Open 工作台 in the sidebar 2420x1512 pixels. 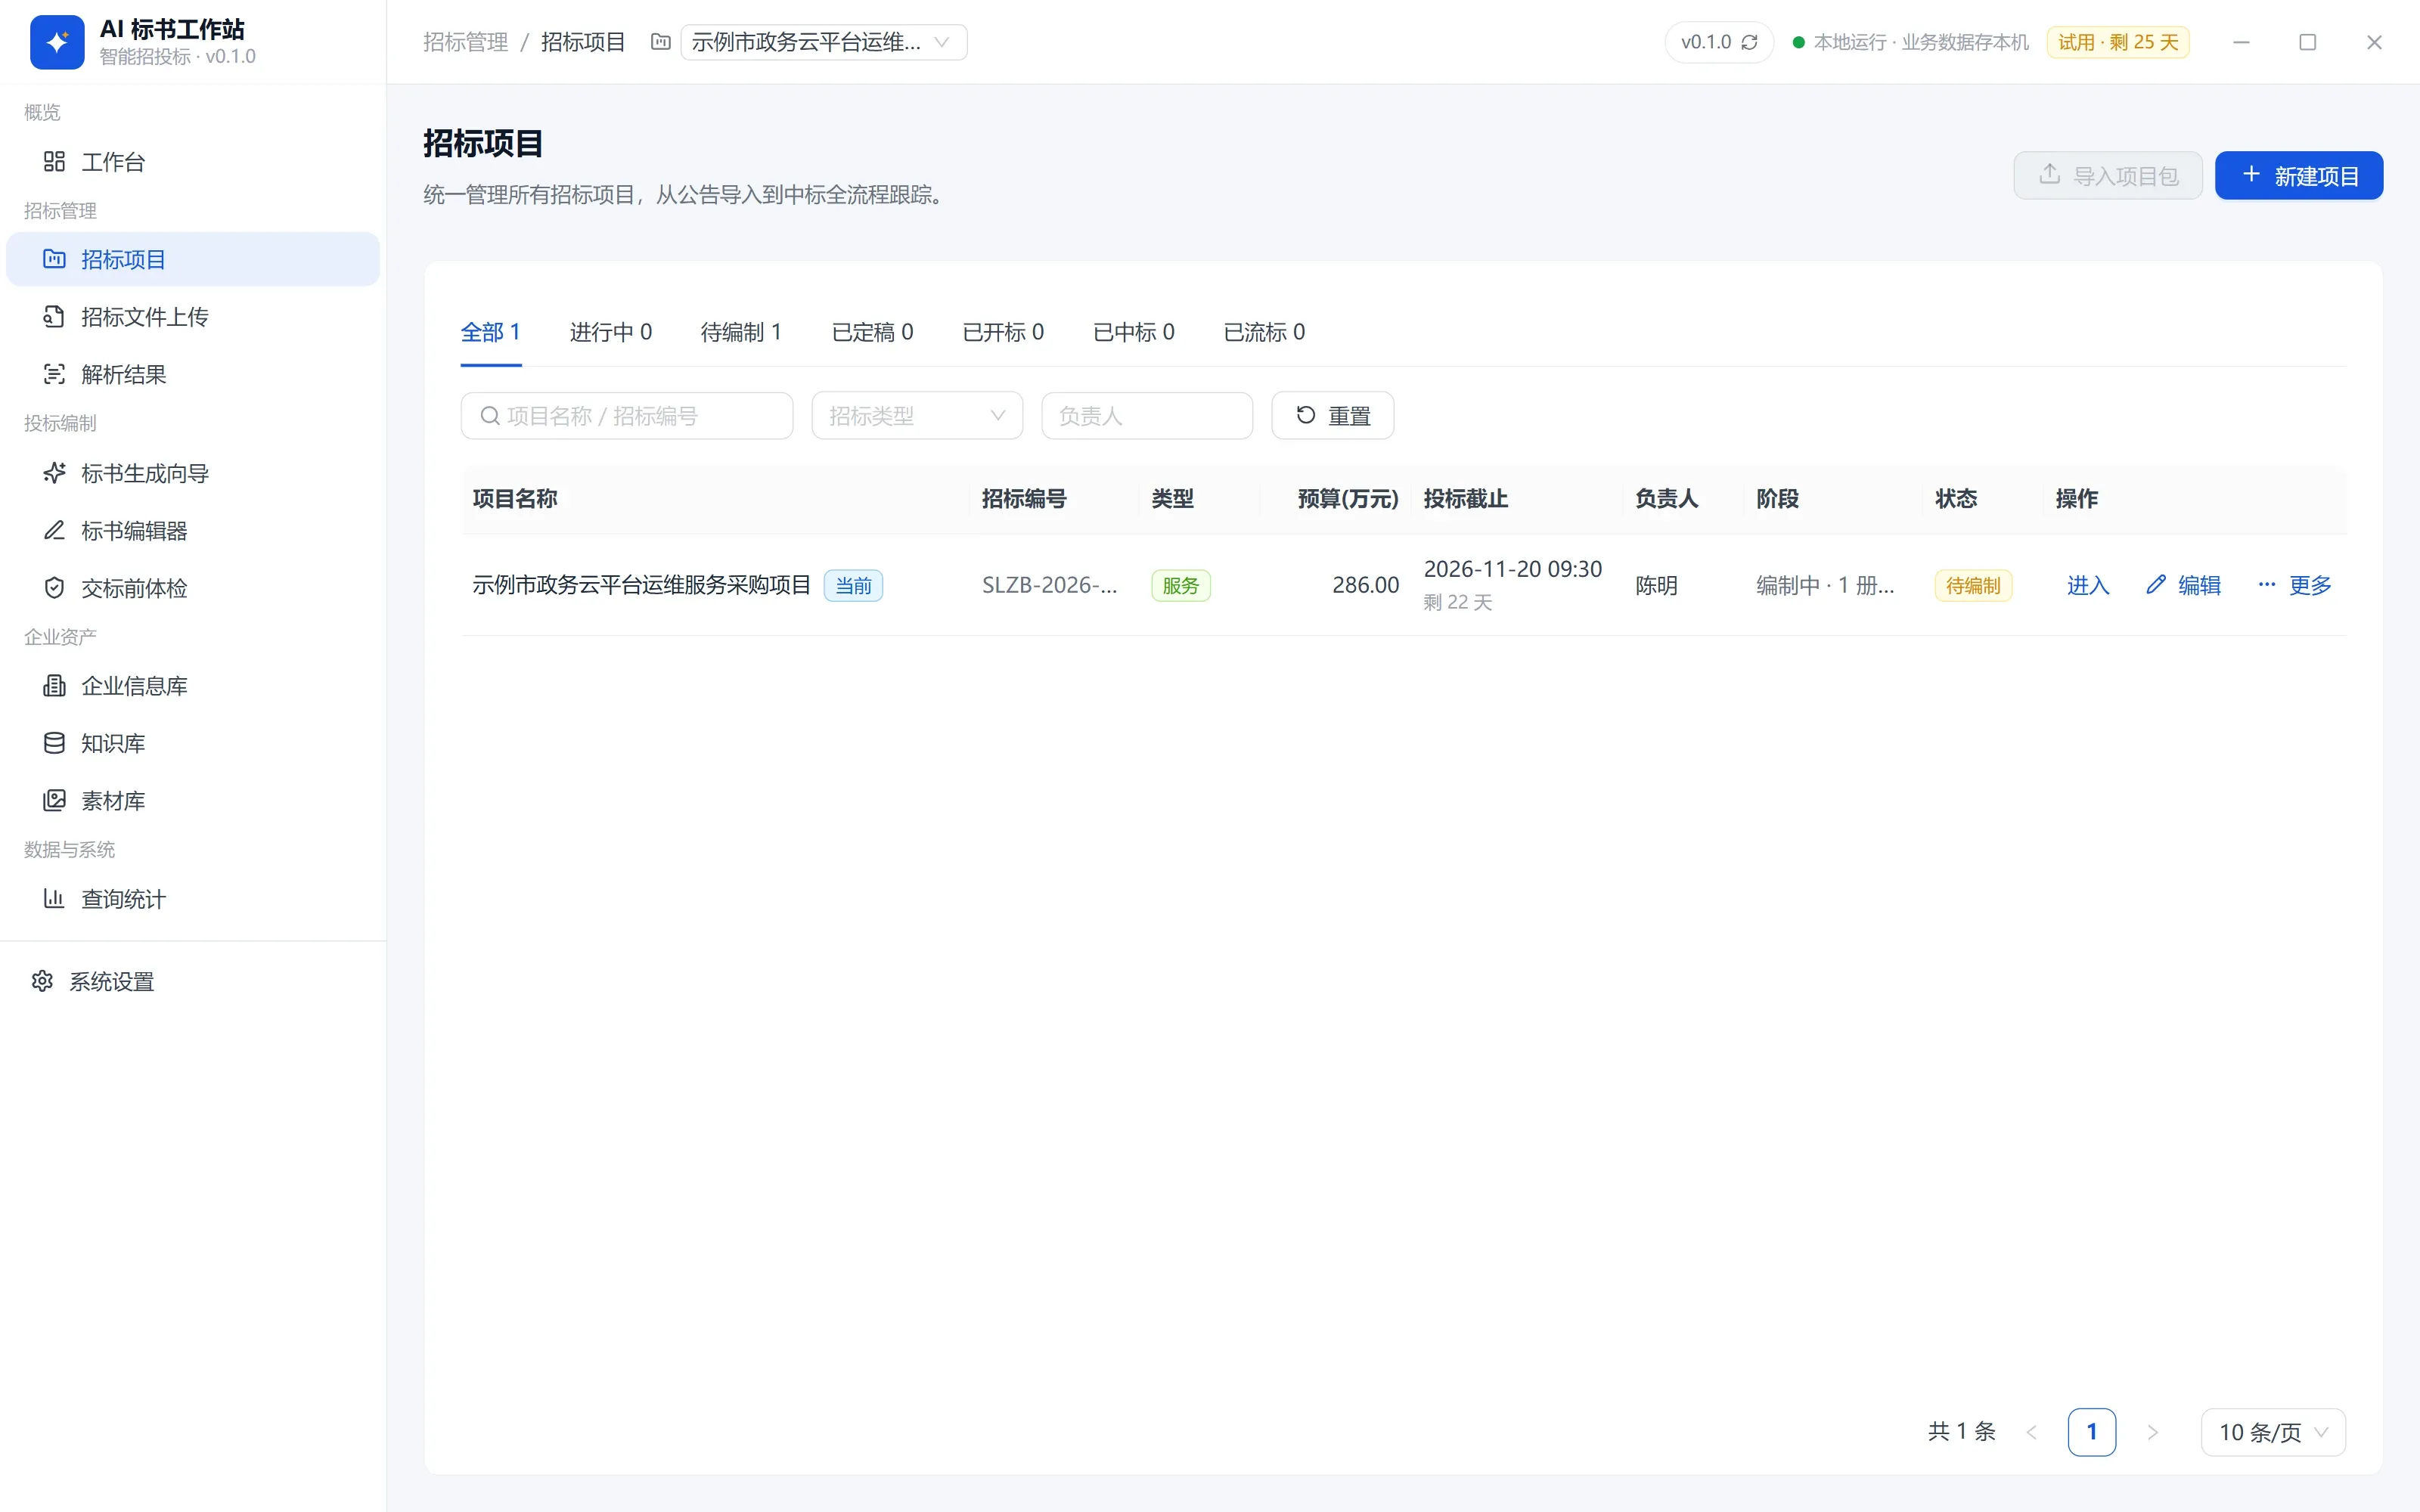(193, 162)
